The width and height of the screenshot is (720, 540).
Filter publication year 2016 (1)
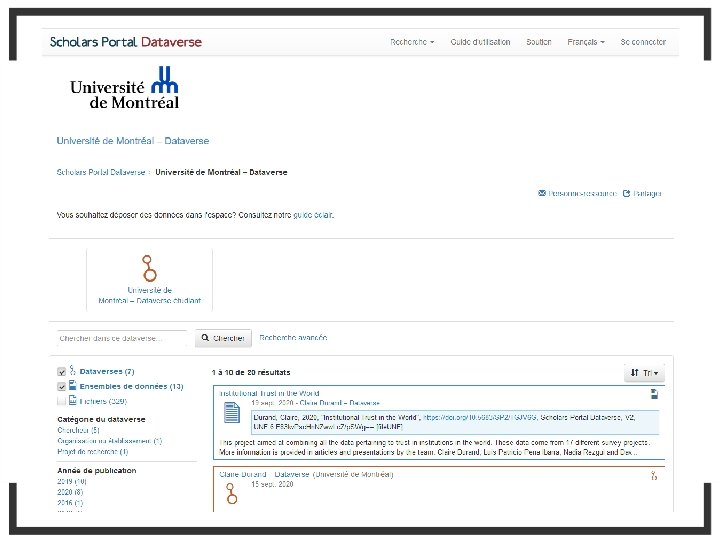(x=70, y=503)
